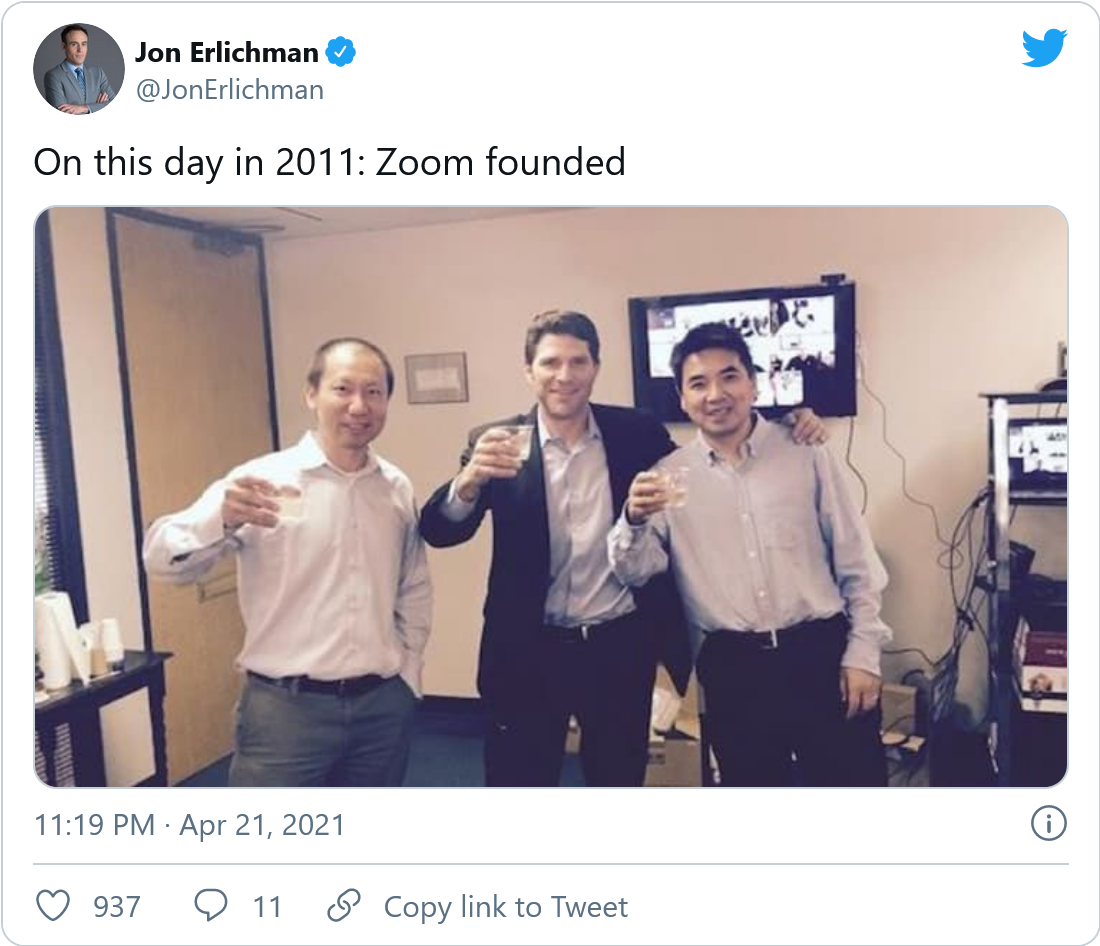This screenshot has height=946, width=1100.
Task: Open the tweet info icon
Action: (x=1048, y=824)
